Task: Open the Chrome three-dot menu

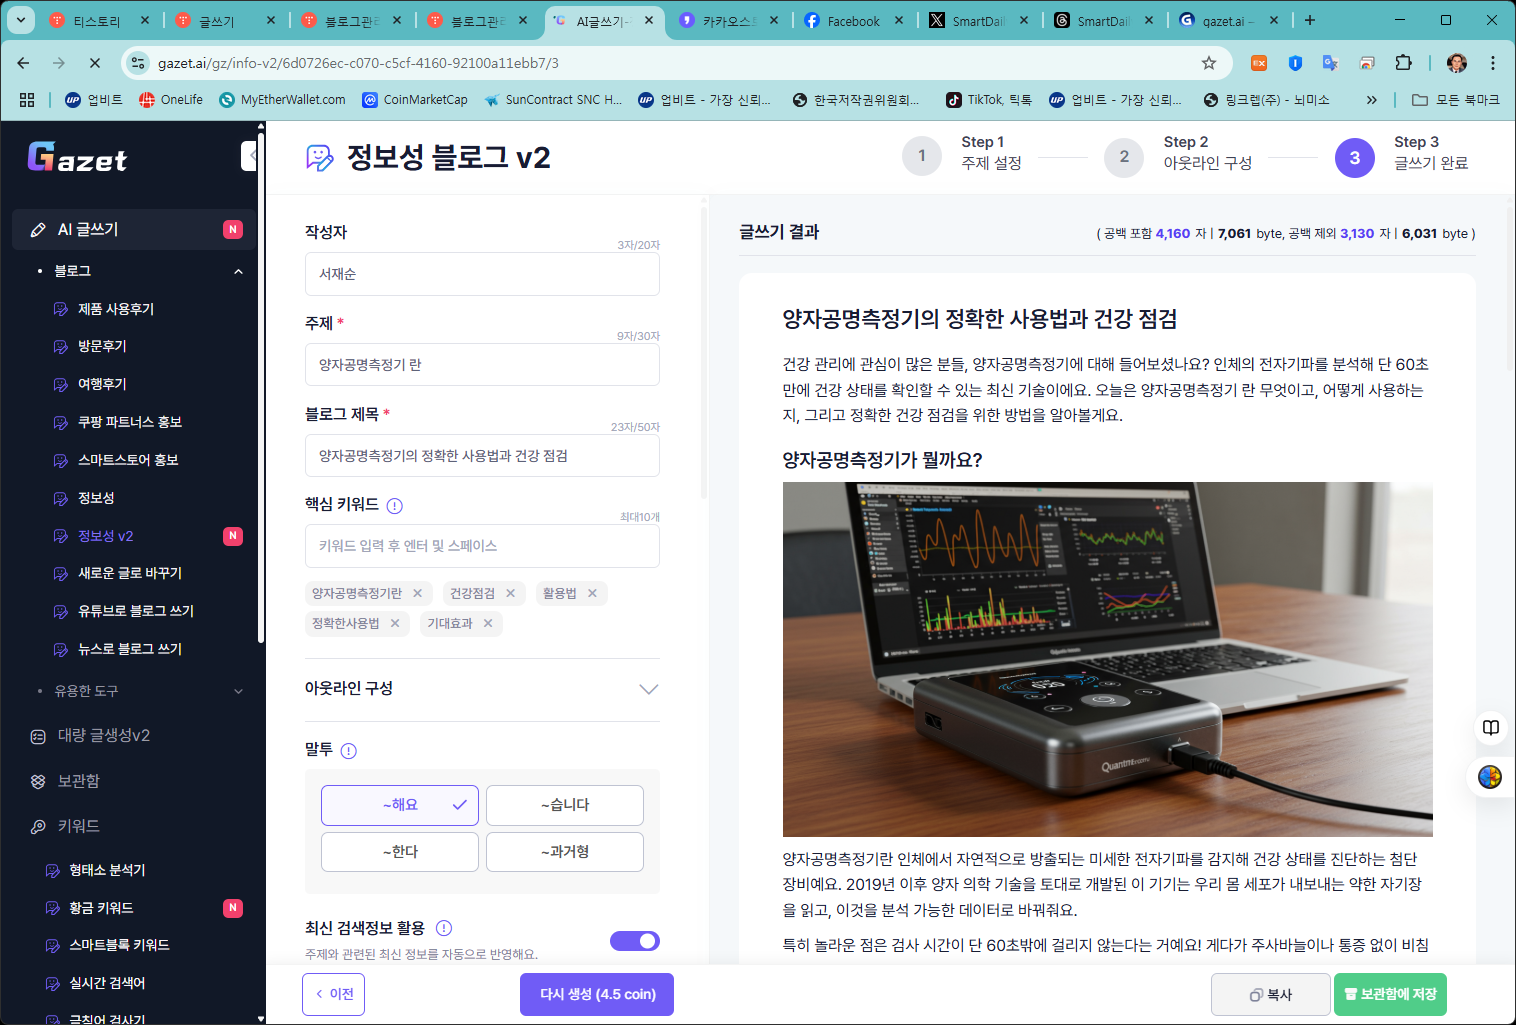Action: click(x=1493, y=63)
